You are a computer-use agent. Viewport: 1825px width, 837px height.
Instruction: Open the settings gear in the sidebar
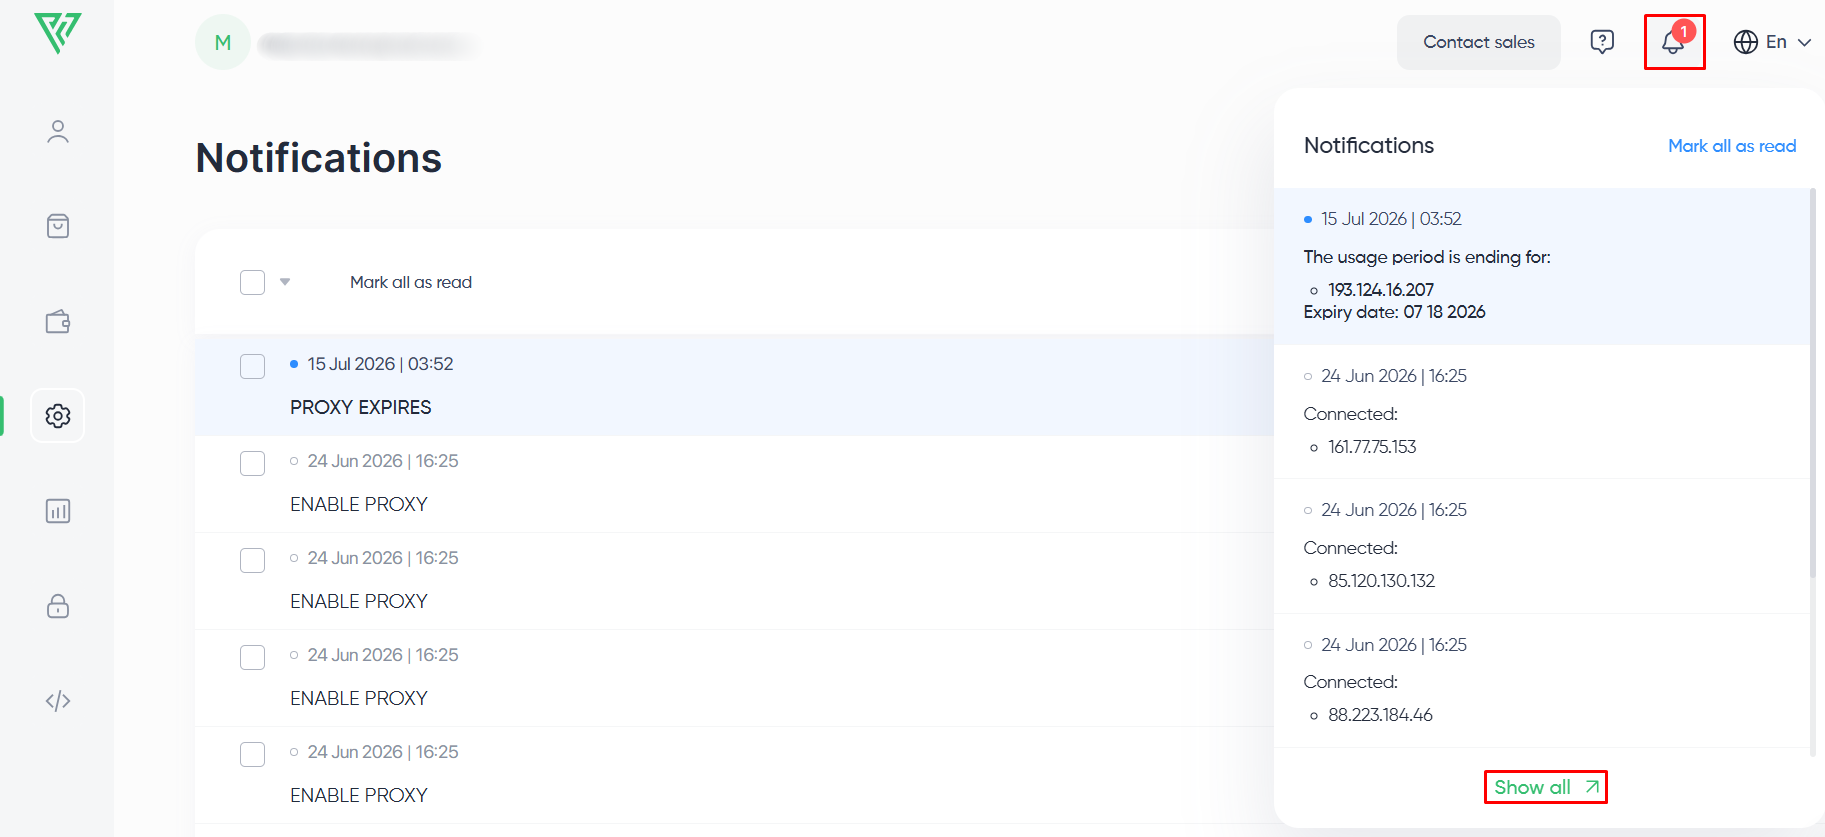pyautogui.click(x=58, y=415)
